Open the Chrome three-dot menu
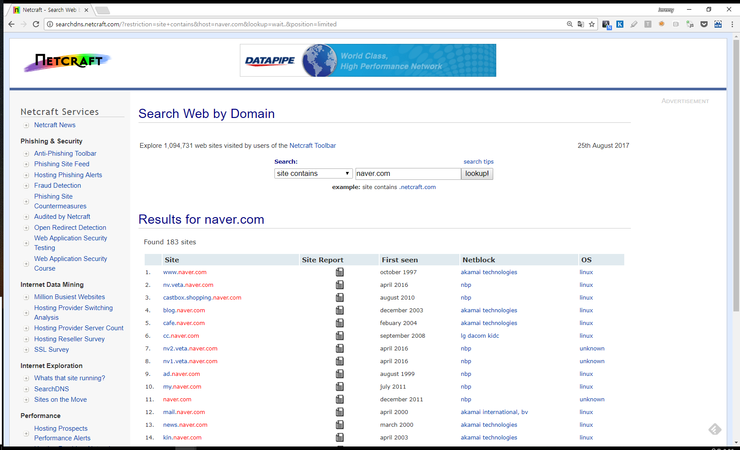Viewport: 740px width, 450px height. (729, 23)
